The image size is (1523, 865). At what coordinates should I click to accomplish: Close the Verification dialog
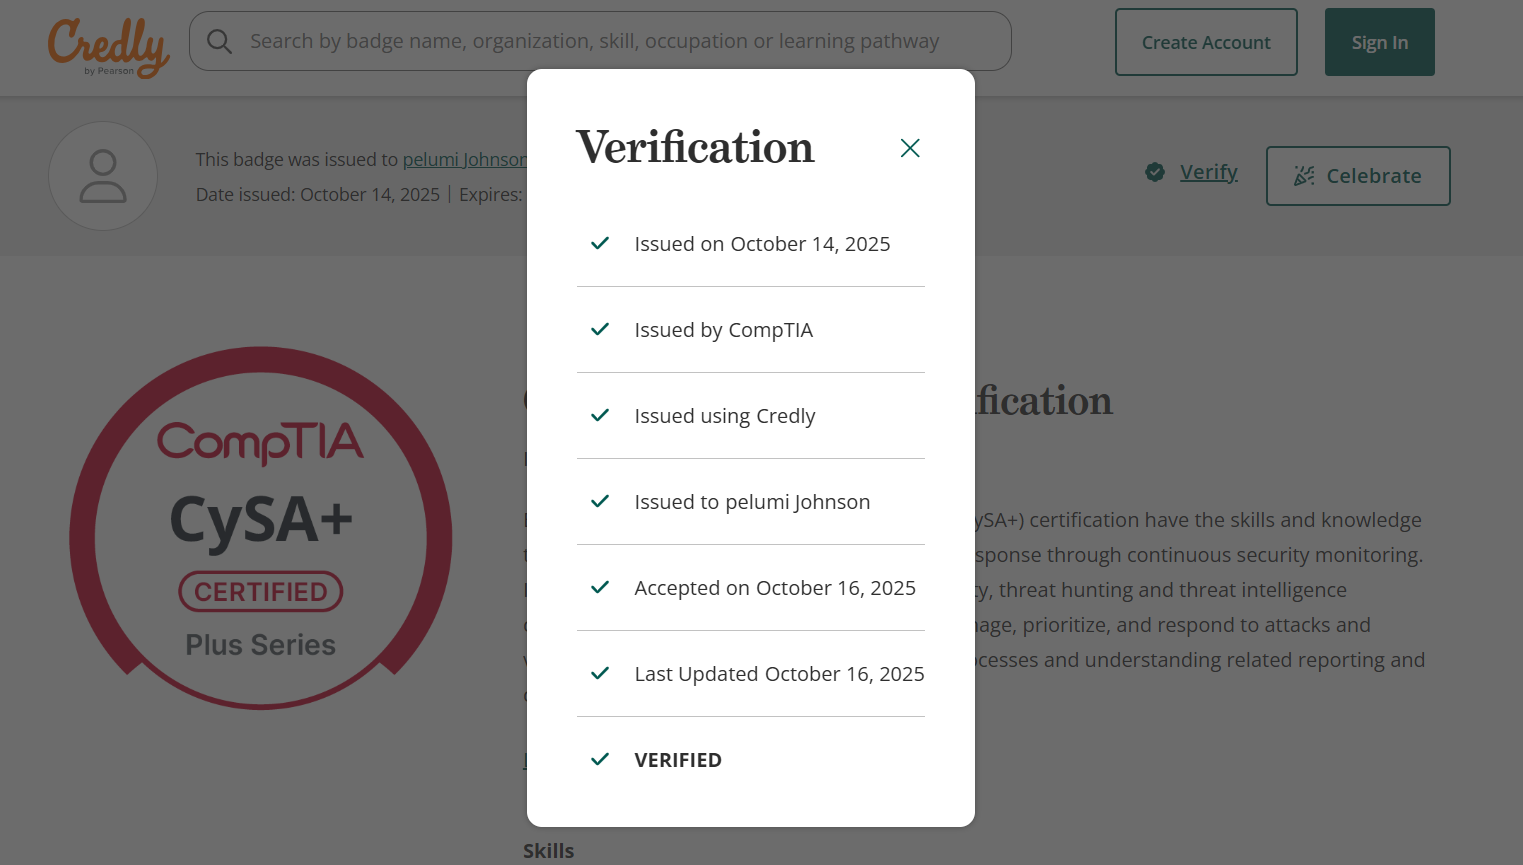(909, 147)
